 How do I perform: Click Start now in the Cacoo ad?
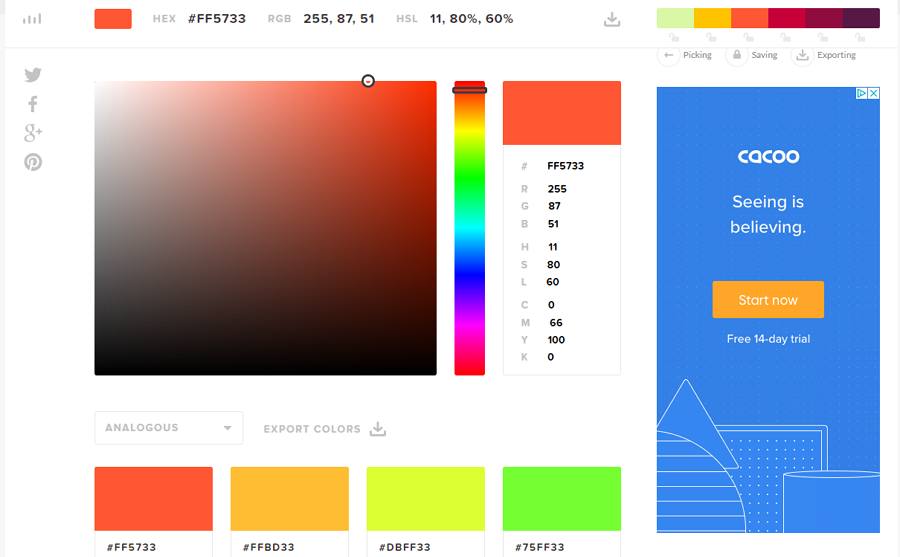(x=768, y=300)
